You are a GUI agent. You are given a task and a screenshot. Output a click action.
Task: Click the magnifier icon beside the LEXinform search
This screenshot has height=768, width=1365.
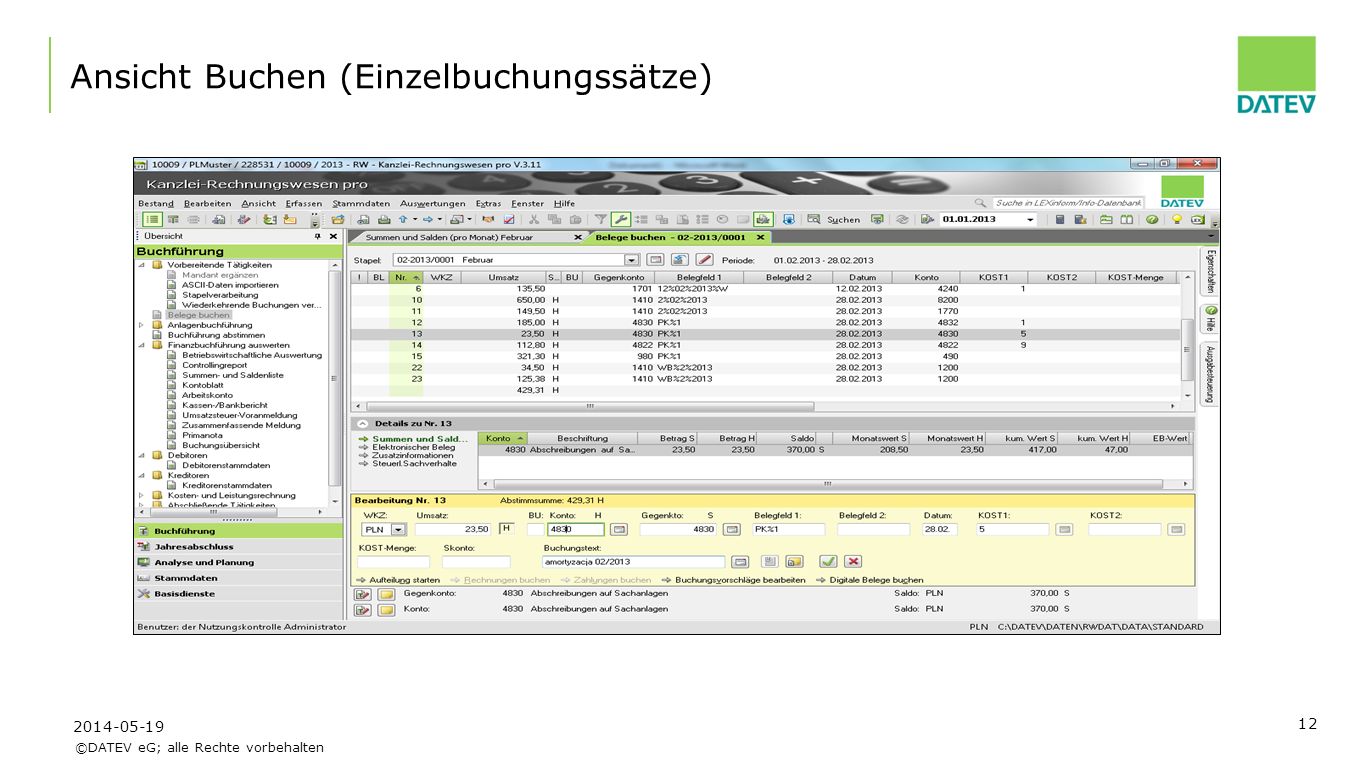click(x=980, y=203)
